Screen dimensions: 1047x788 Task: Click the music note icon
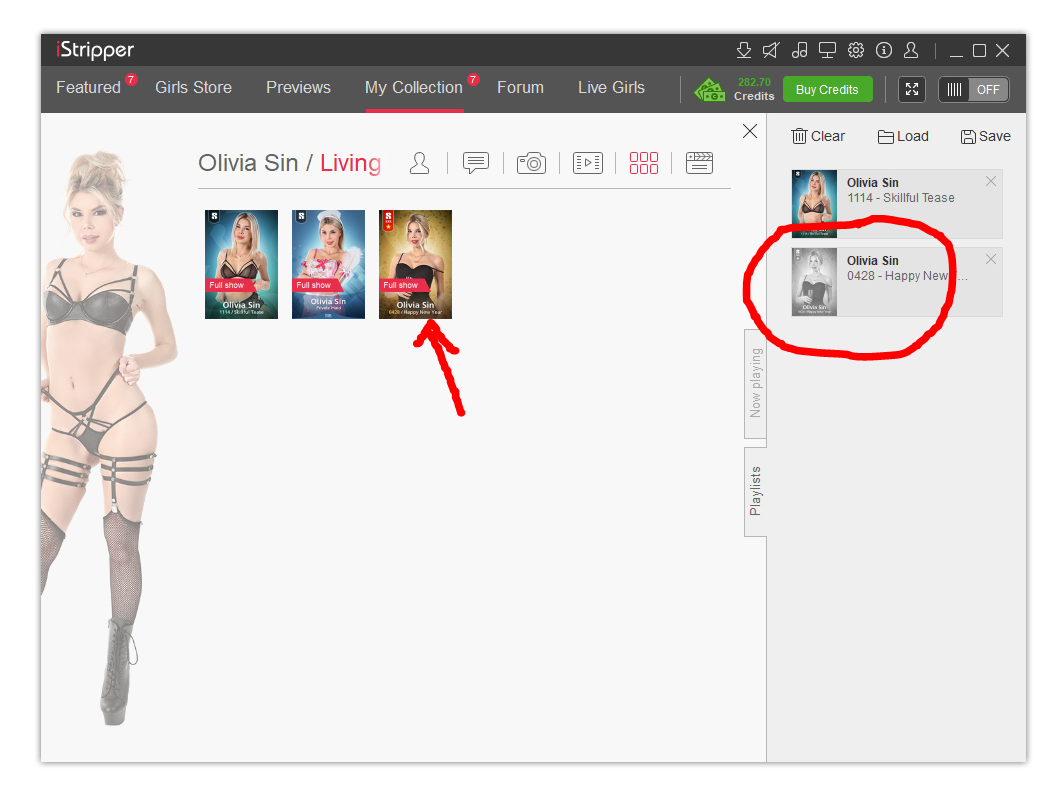coord(799,51)
